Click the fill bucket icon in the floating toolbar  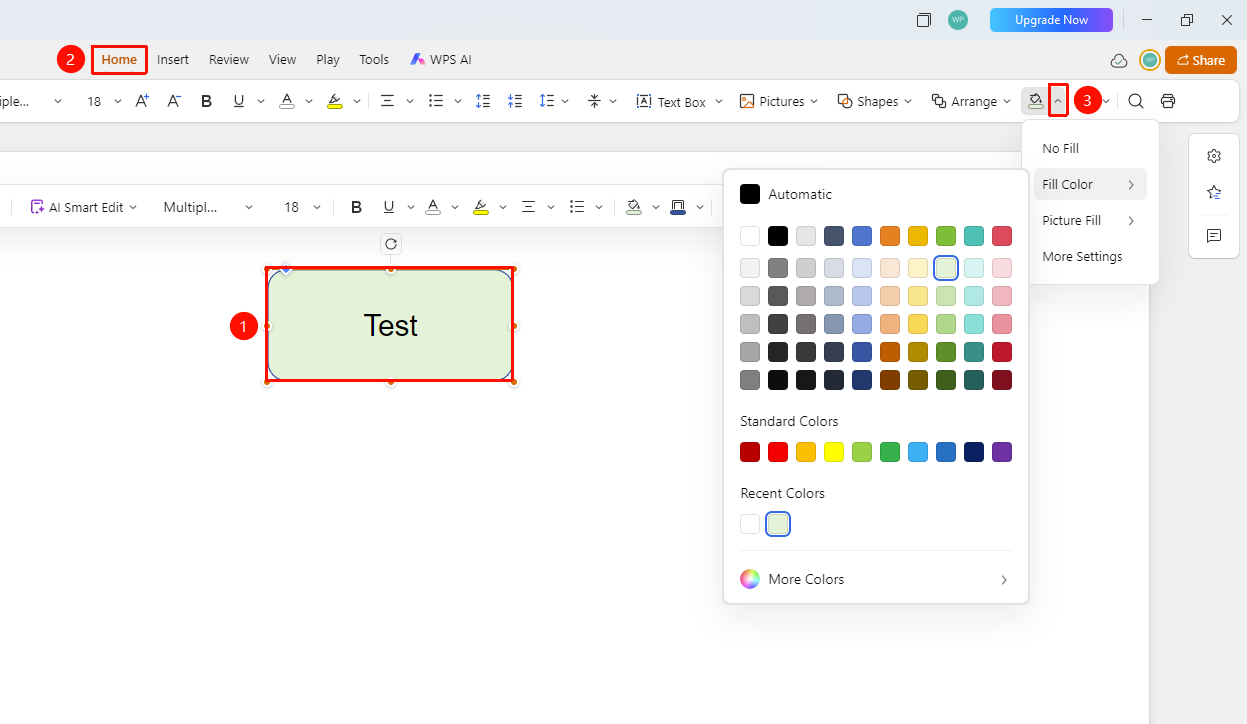pyautogui.click(x=633, y=207)
